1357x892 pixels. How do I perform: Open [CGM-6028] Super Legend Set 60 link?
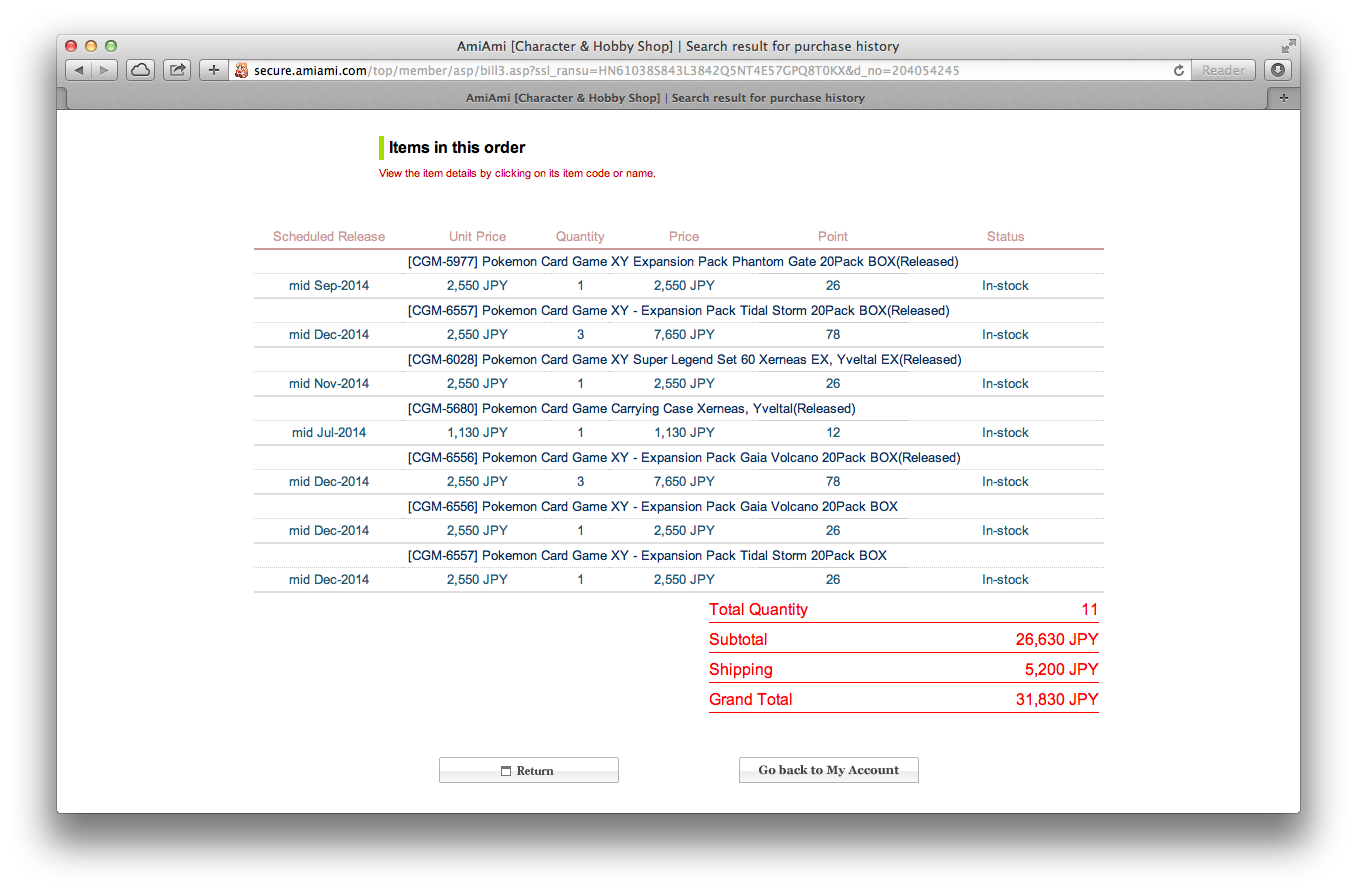tap(685, 359)
